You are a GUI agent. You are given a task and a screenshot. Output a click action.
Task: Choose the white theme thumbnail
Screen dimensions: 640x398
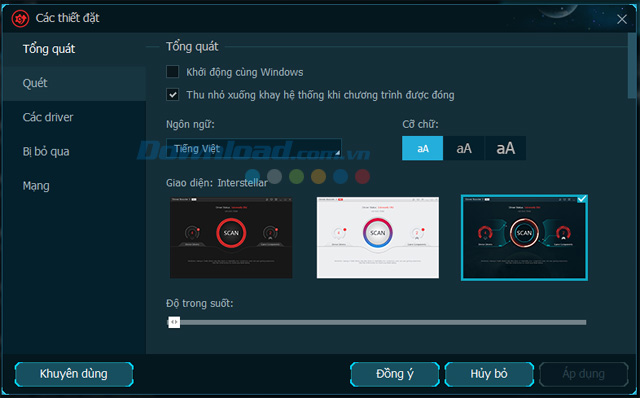[x=378, y=238]
